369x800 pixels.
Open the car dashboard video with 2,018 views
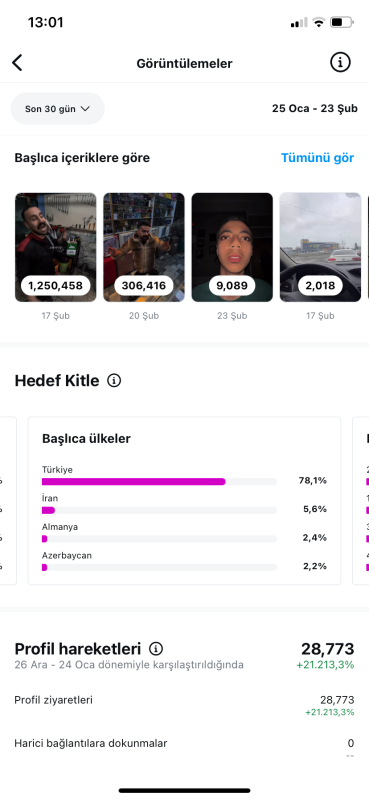tap(321, 247)
